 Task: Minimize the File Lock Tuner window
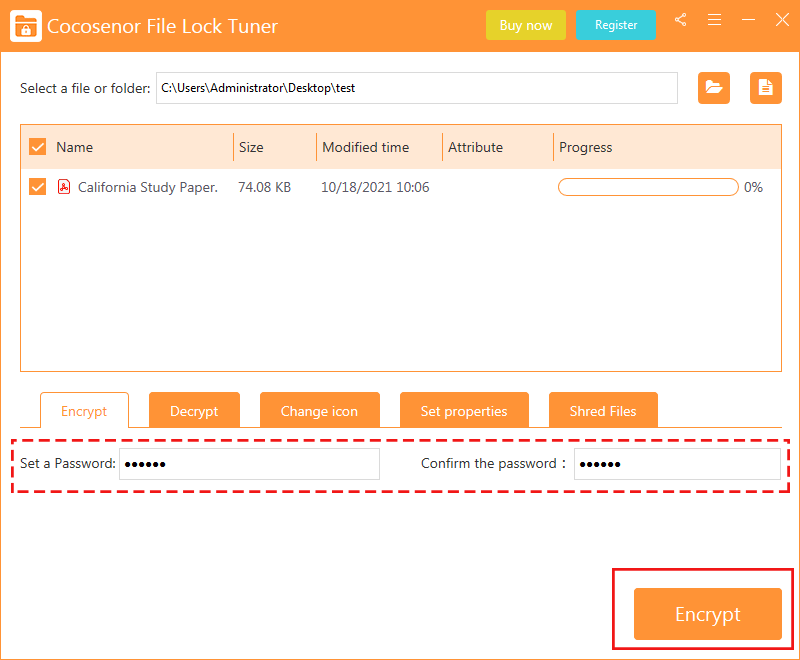point(748,20)
